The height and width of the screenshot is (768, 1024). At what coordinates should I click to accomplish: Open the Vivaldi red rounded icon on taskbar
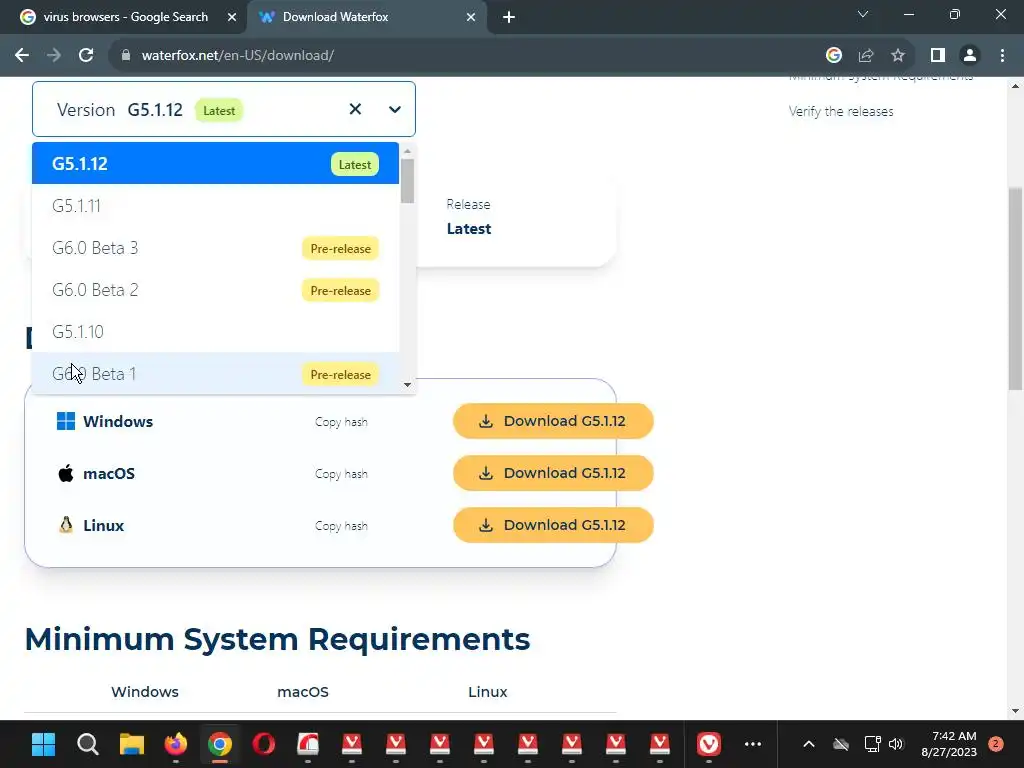[x=709, y=744]
